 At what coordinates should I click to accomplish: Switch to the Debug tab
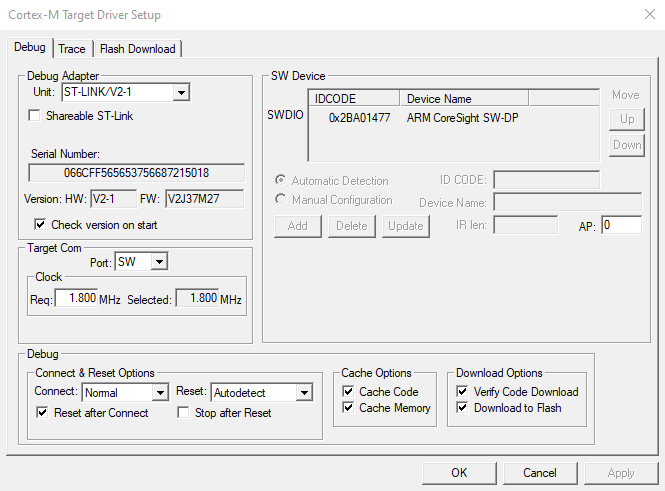click(30, 47)
